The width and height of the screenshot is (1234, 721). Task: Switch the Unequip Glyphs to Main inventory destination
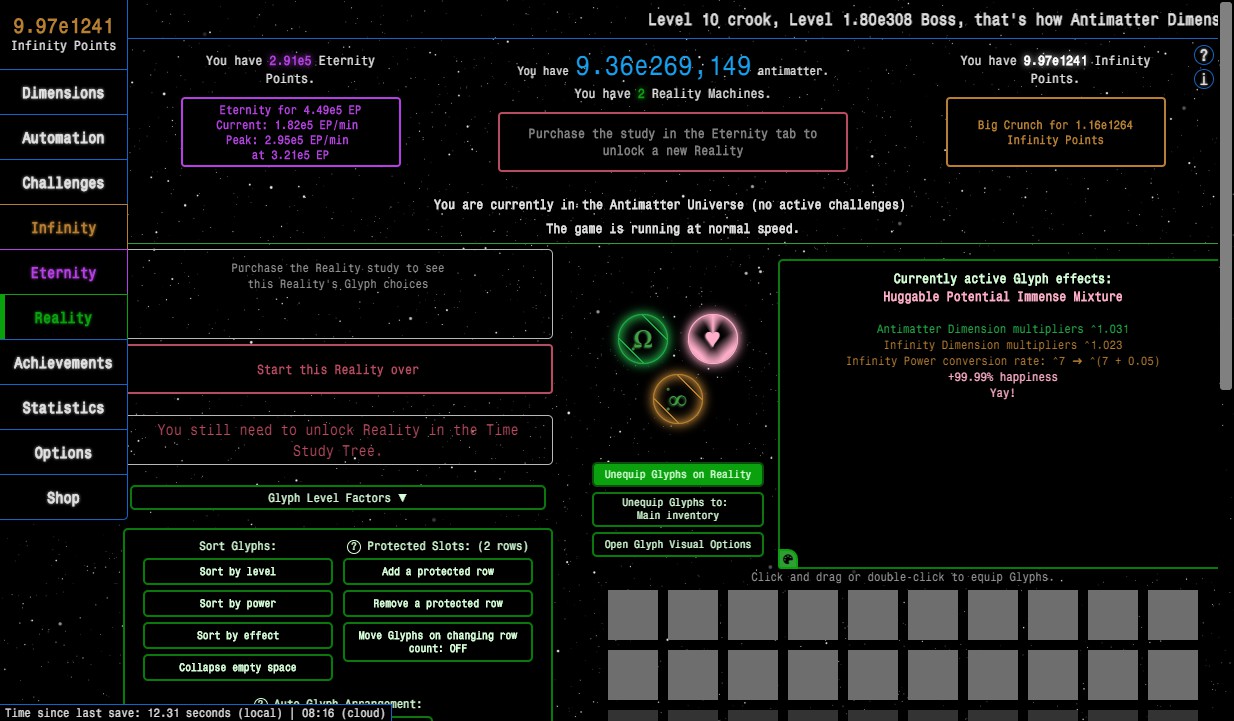[678, 509]
